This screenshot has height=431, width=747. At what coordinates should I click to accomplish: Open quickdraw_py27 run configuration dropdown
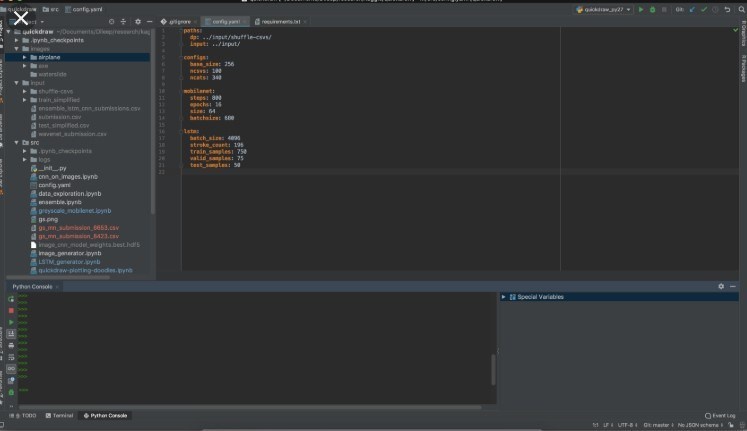pos(604,10)
